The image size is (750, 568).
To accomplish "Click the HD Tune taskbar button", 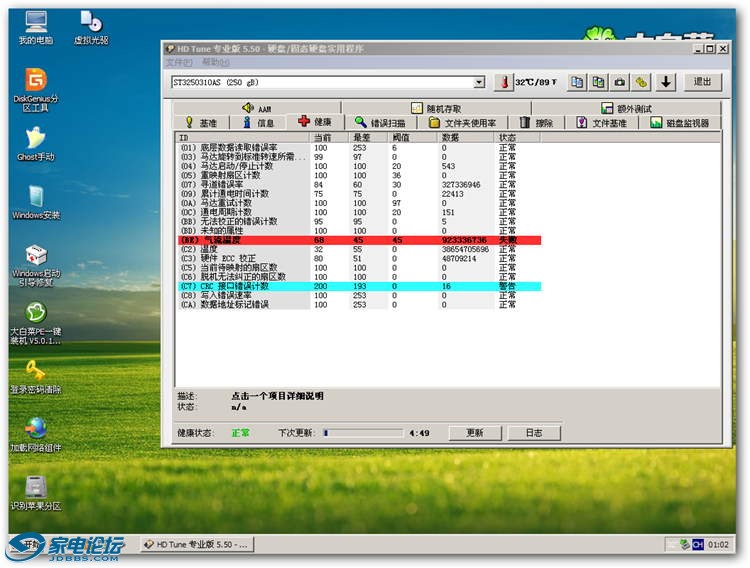I will [197, 545].
